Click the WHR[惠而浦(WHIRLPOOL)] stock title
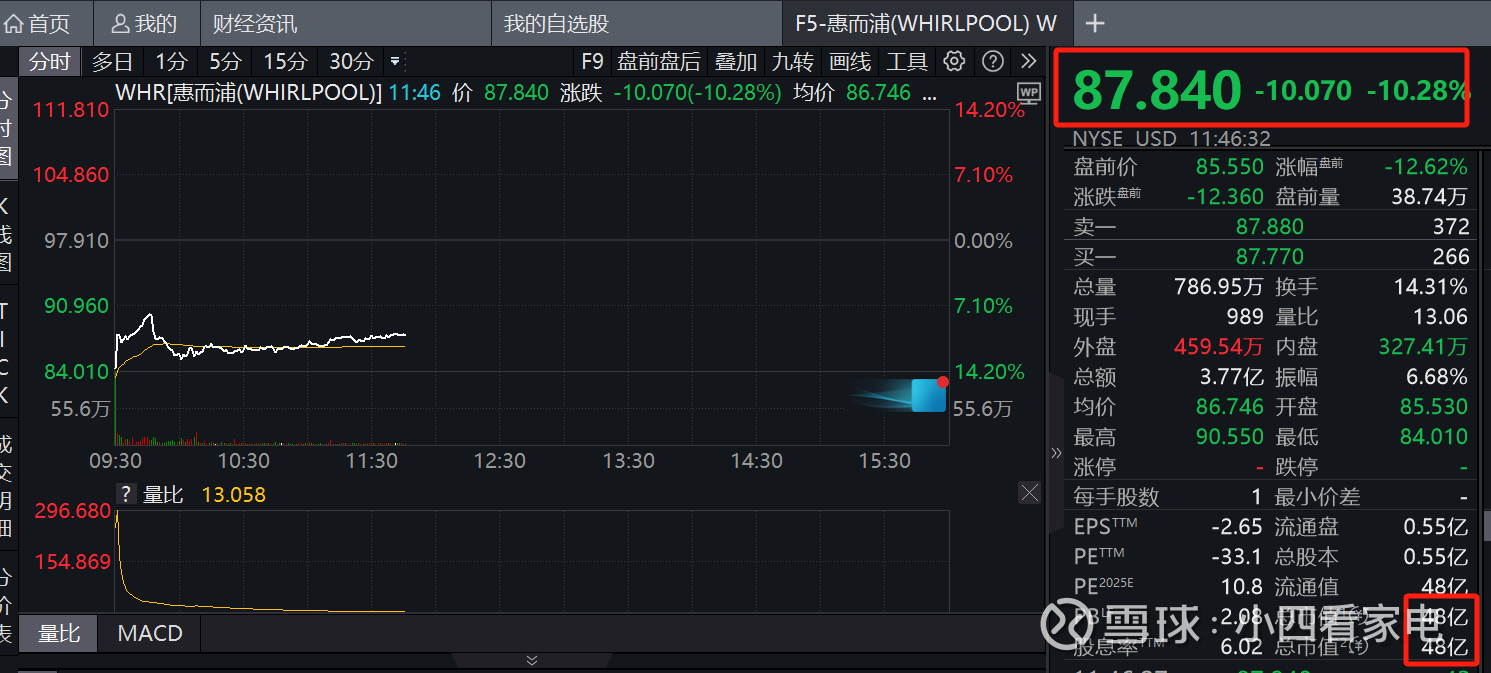1491x673 pixels. click(x=249, y=94)
